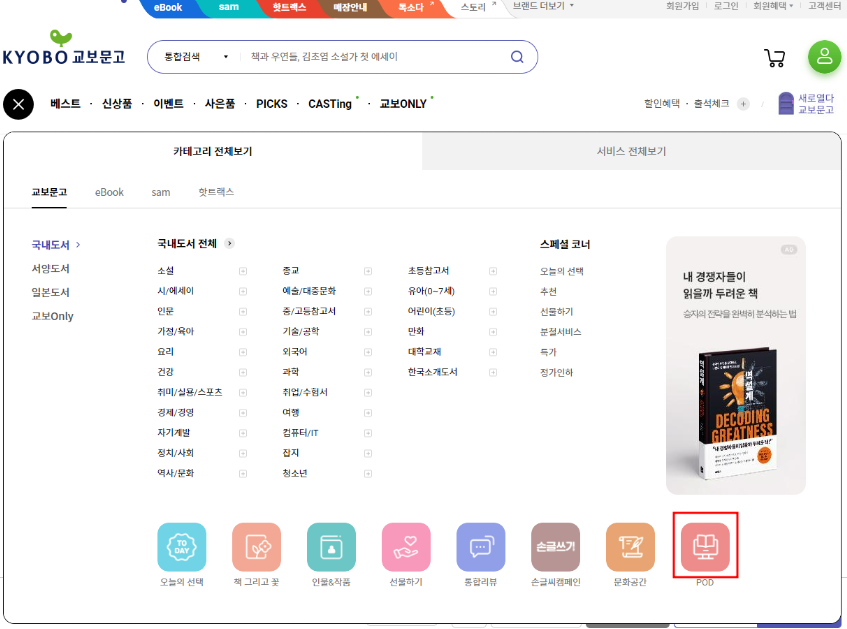Expand the 만화 category plus icon
Viewport: 847px width, 629px height.
493,332
